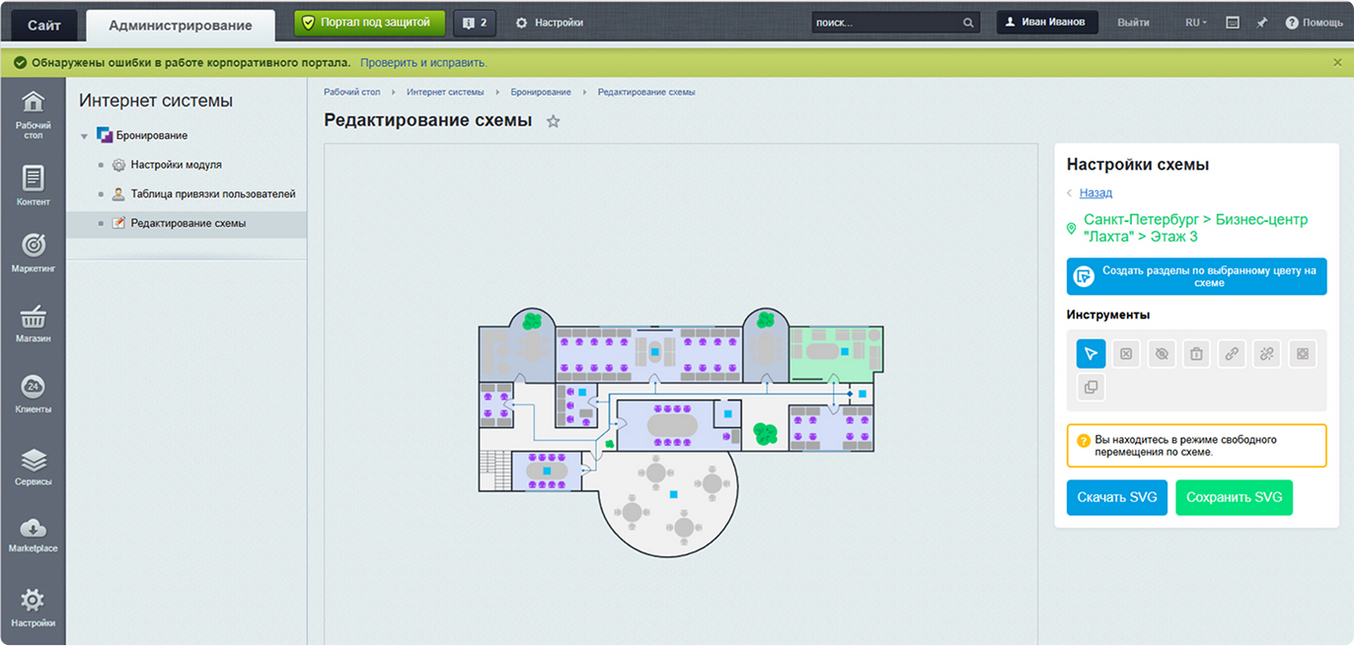1354x646 pixels.
Task: Click in the поиск search field
Action: pyautogui.click(x=885, y=22)
